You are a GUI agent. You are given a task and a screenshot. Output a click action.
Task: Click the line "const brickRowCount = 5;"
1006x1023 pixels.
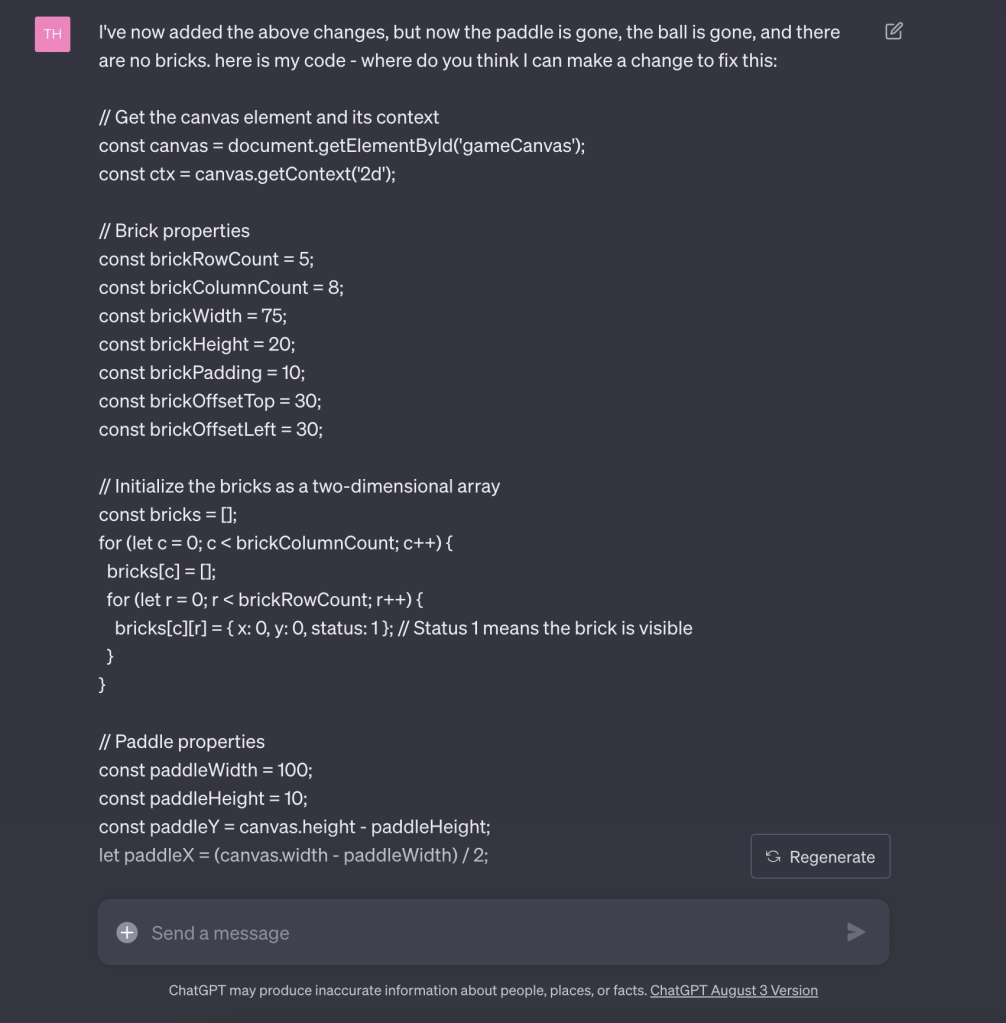point(206,259)
